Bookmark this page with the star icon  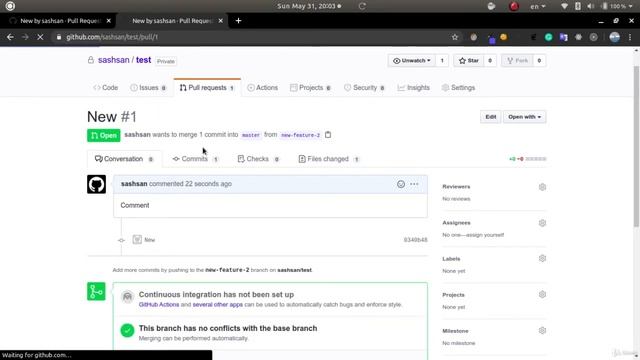tap(455, 37)
